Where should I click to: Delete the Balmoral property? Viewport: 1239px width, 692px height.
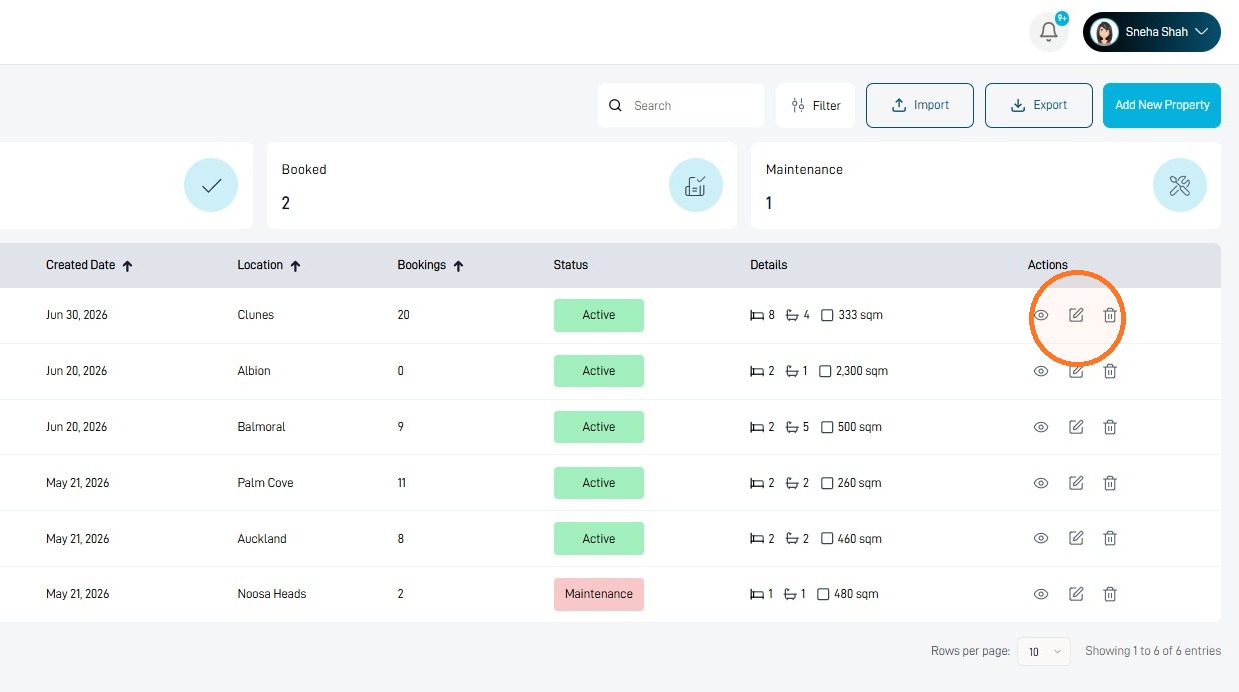(x=1110, y=427)
